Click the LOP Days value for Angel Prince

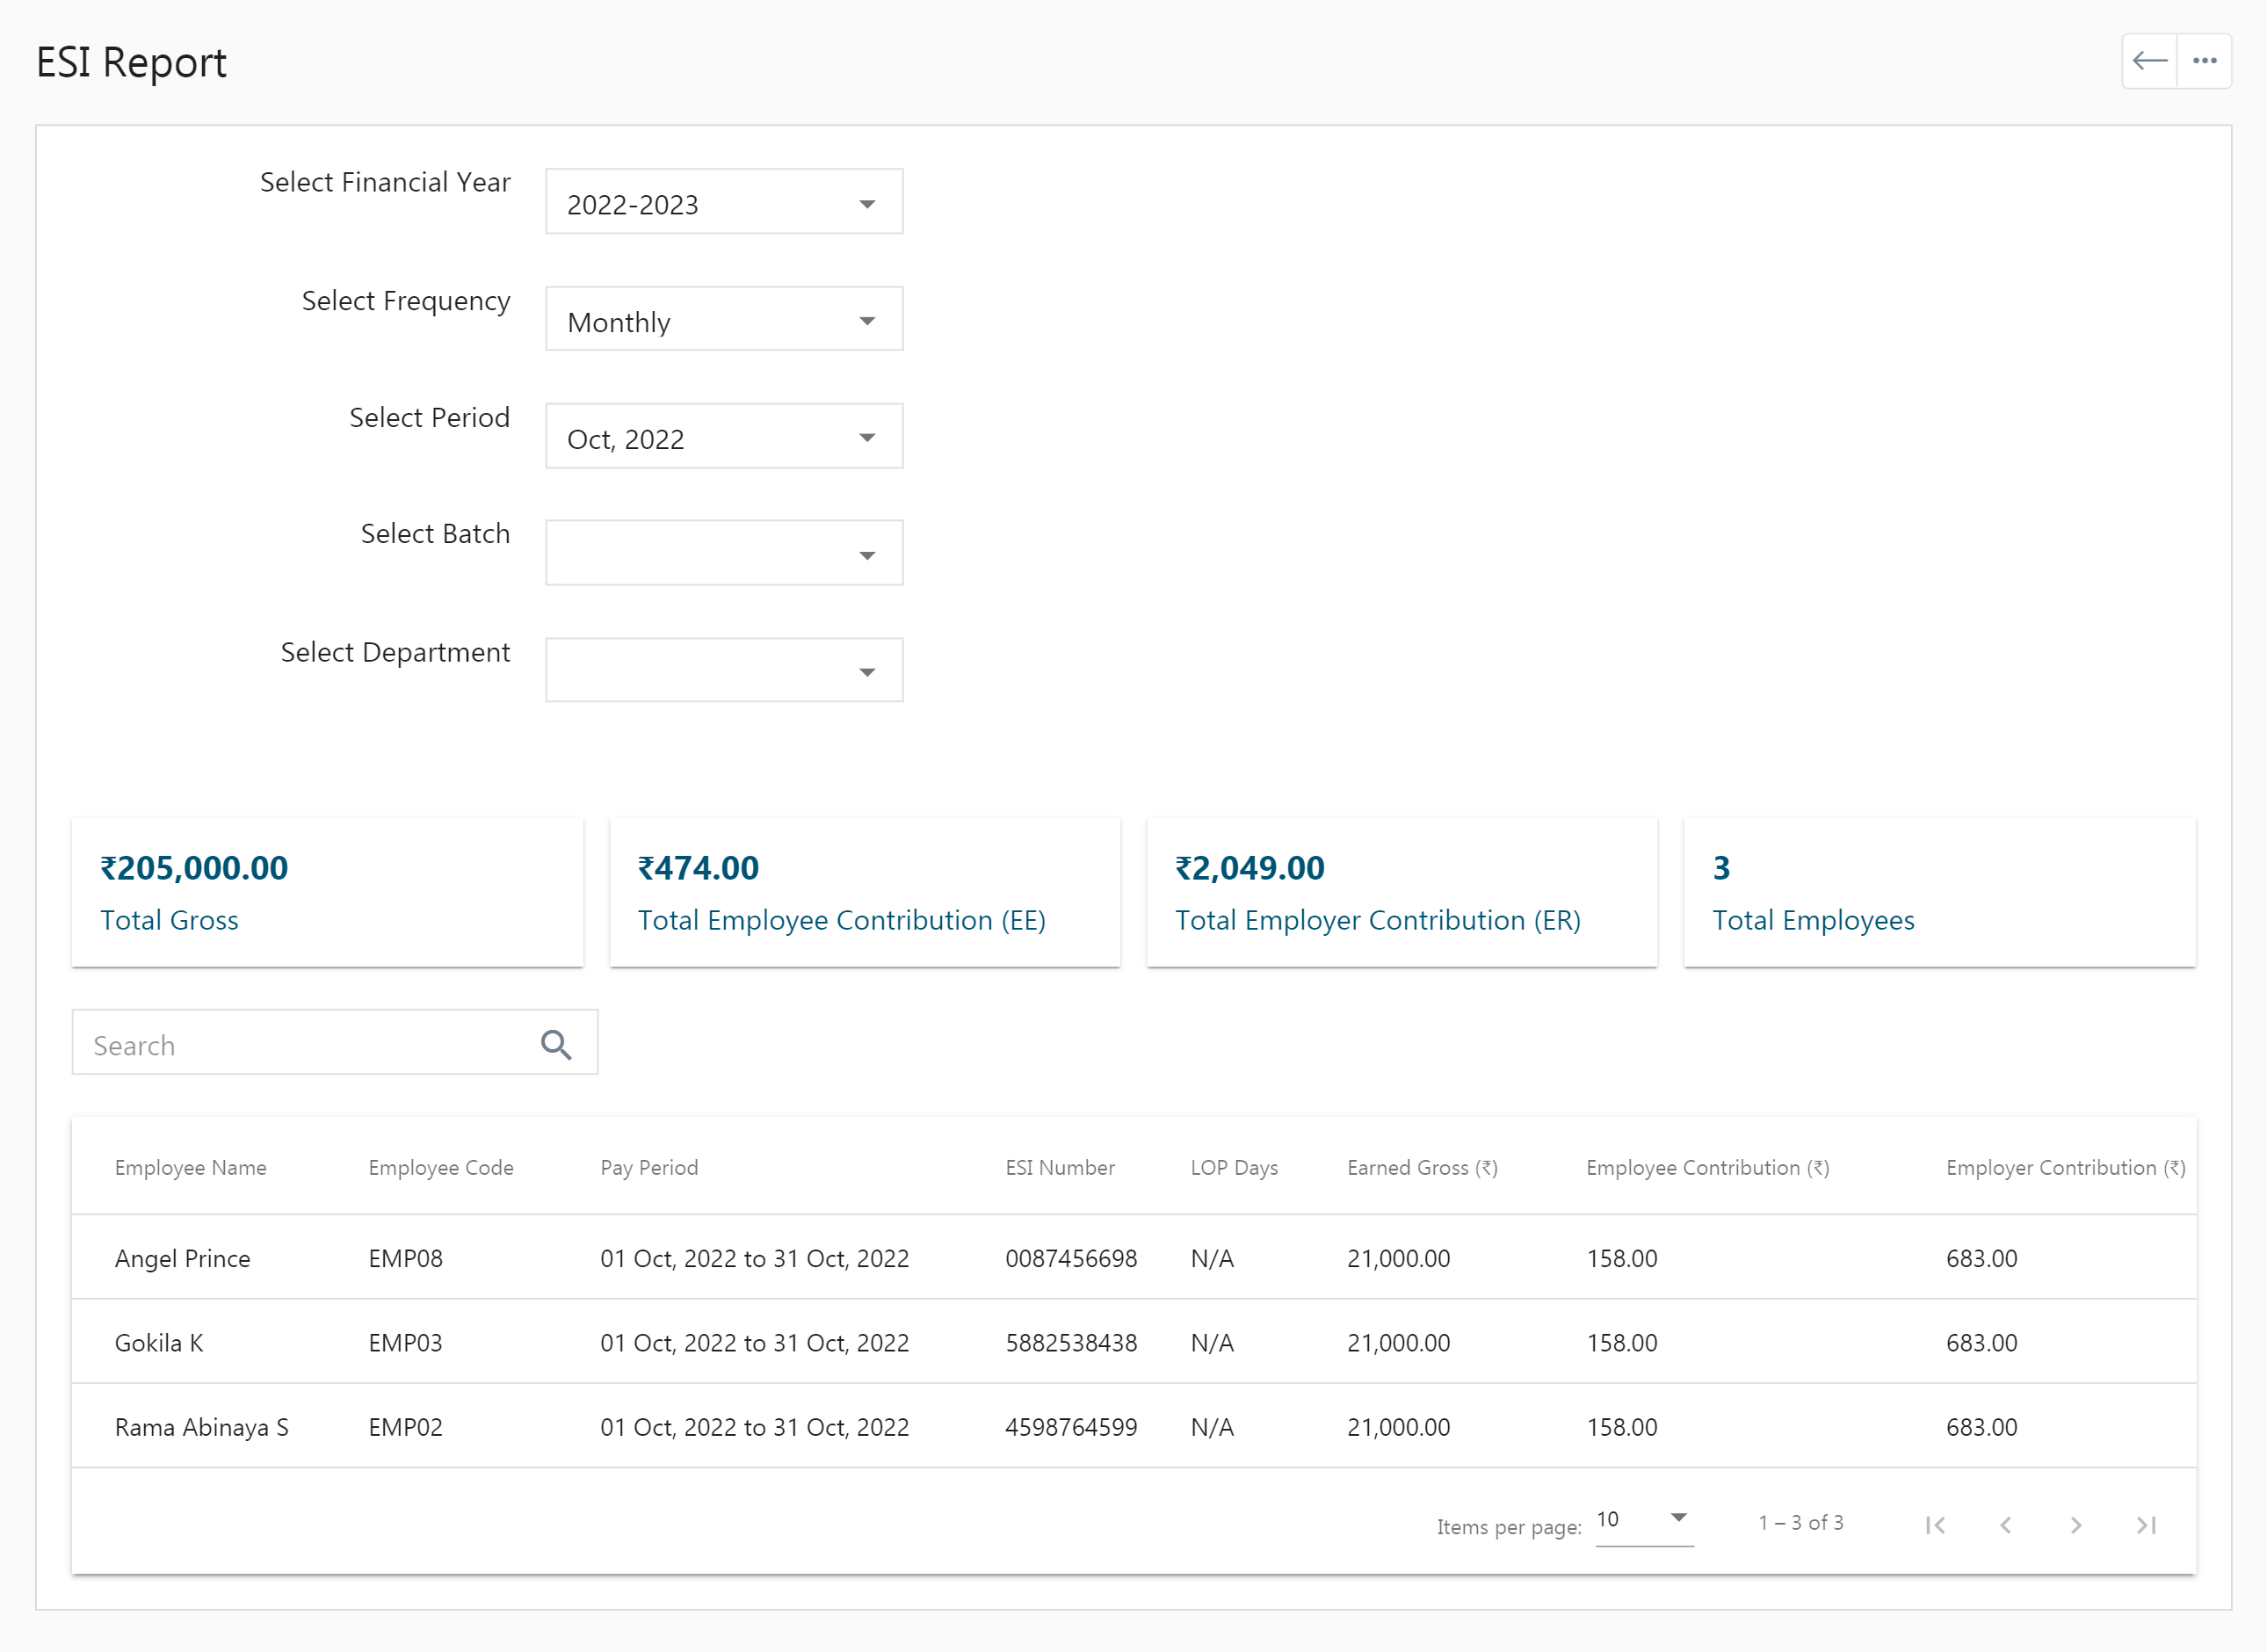(1212, 1258)
